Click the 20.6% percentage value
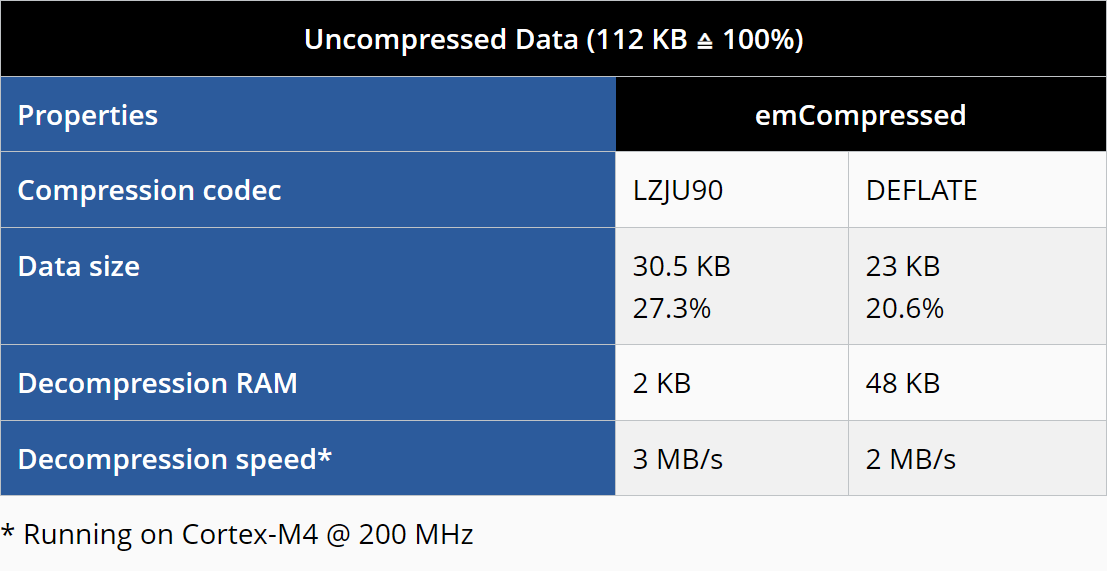 (904, 308)
